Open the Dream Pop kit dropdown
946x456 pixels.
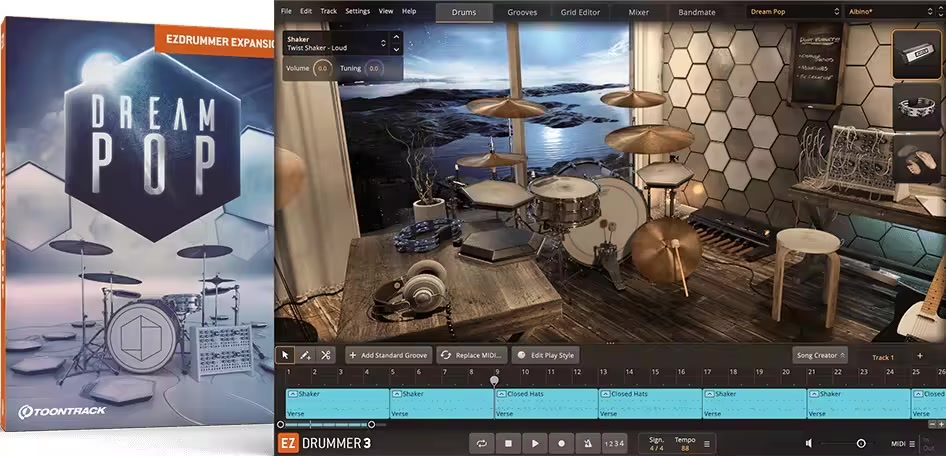coord(793,12)
